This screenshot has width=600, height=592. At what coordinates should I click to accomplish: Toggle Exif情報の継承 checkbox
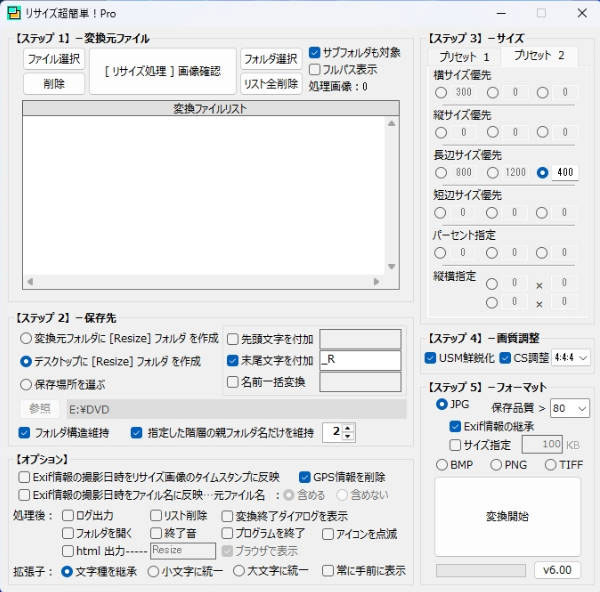click(455, 426)
